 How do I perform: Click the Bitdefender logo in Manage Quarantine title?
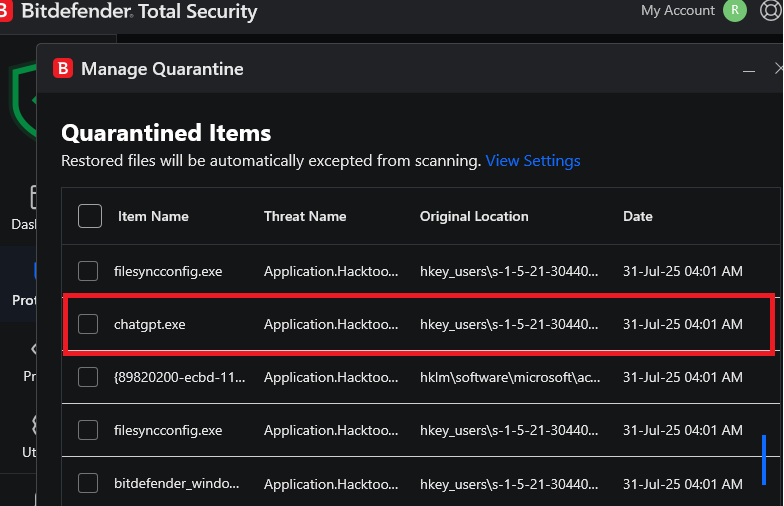click(x=63, y=68)
